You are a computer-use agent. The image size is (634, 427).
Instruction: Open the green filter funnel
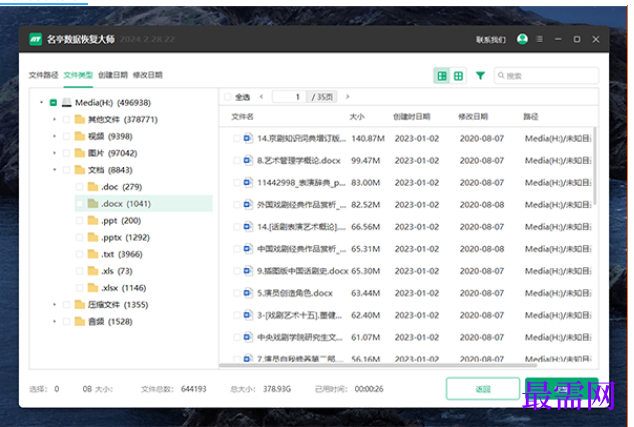coord(480,76)
